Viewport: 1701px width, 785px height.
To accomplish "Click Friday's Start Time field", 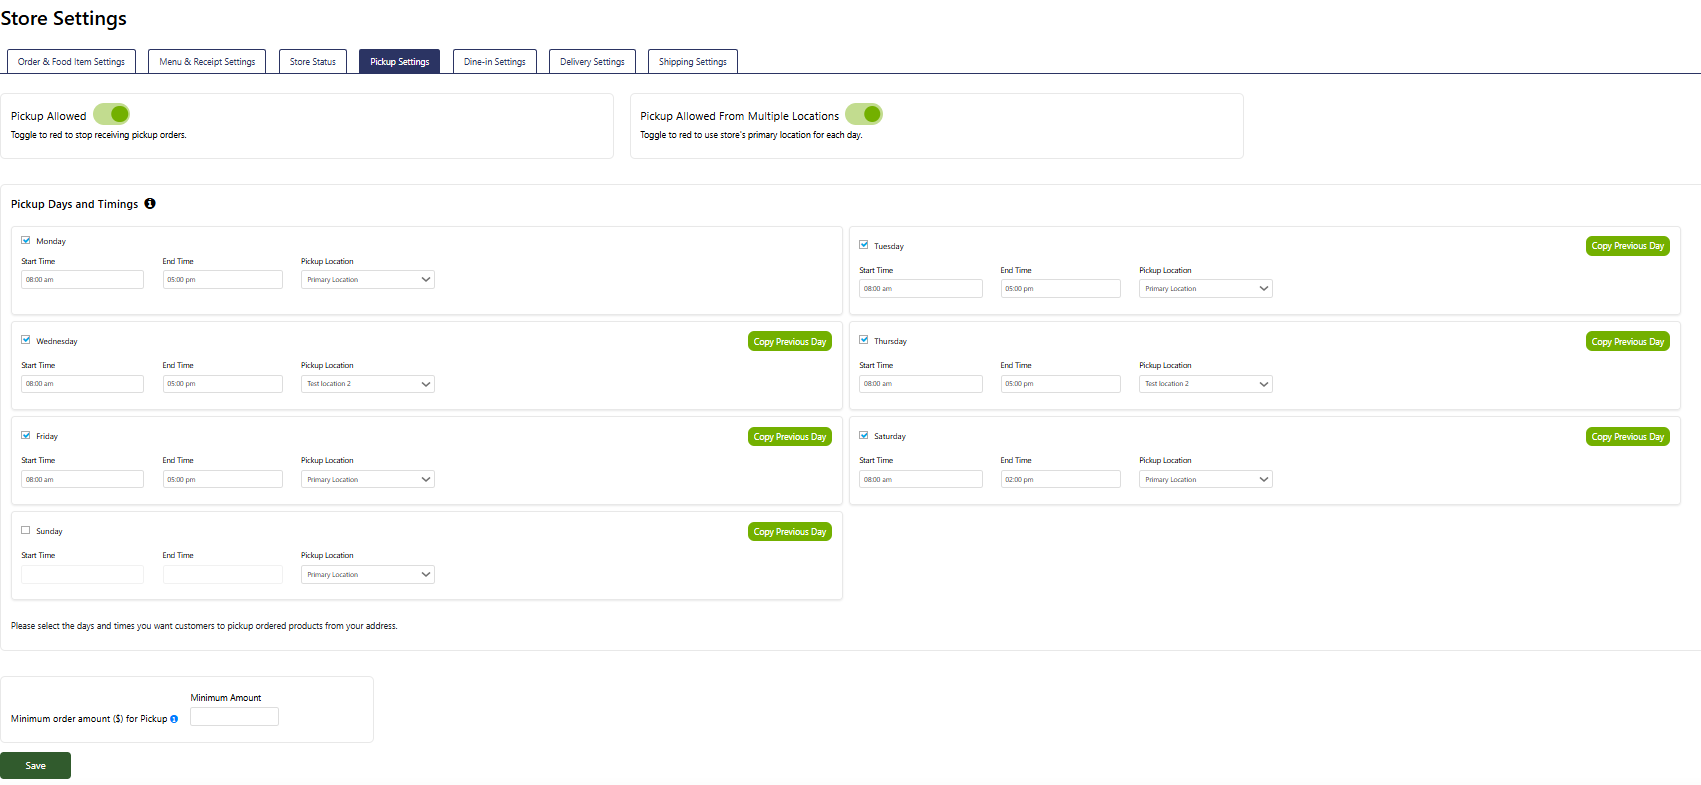I will [x=82, y=480].
